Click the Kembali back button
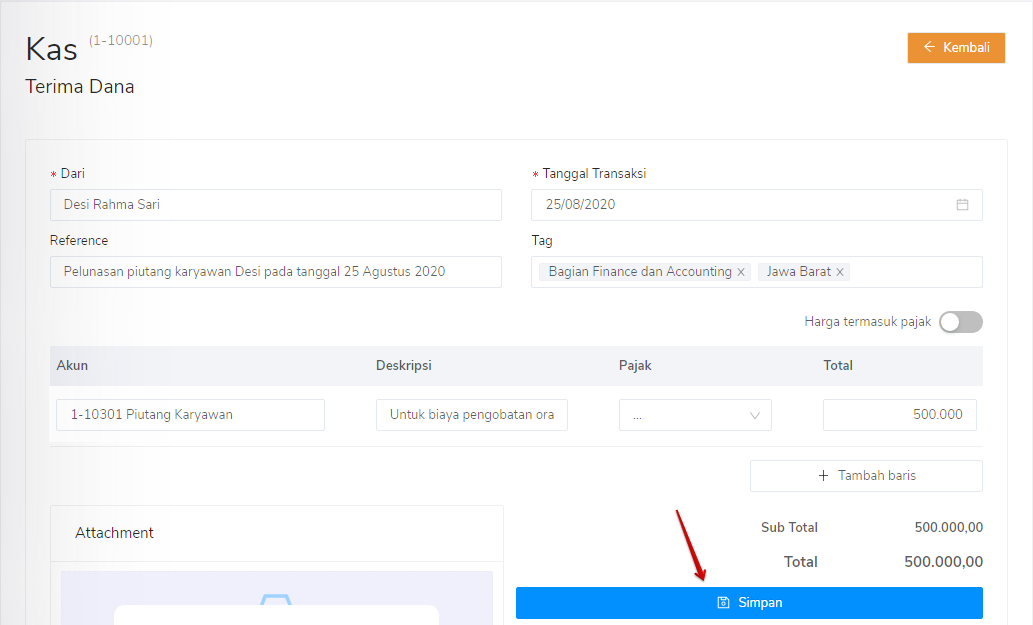Image resolution: width=1033 pixels, height=625 pixels. click(x=956, y=47)
